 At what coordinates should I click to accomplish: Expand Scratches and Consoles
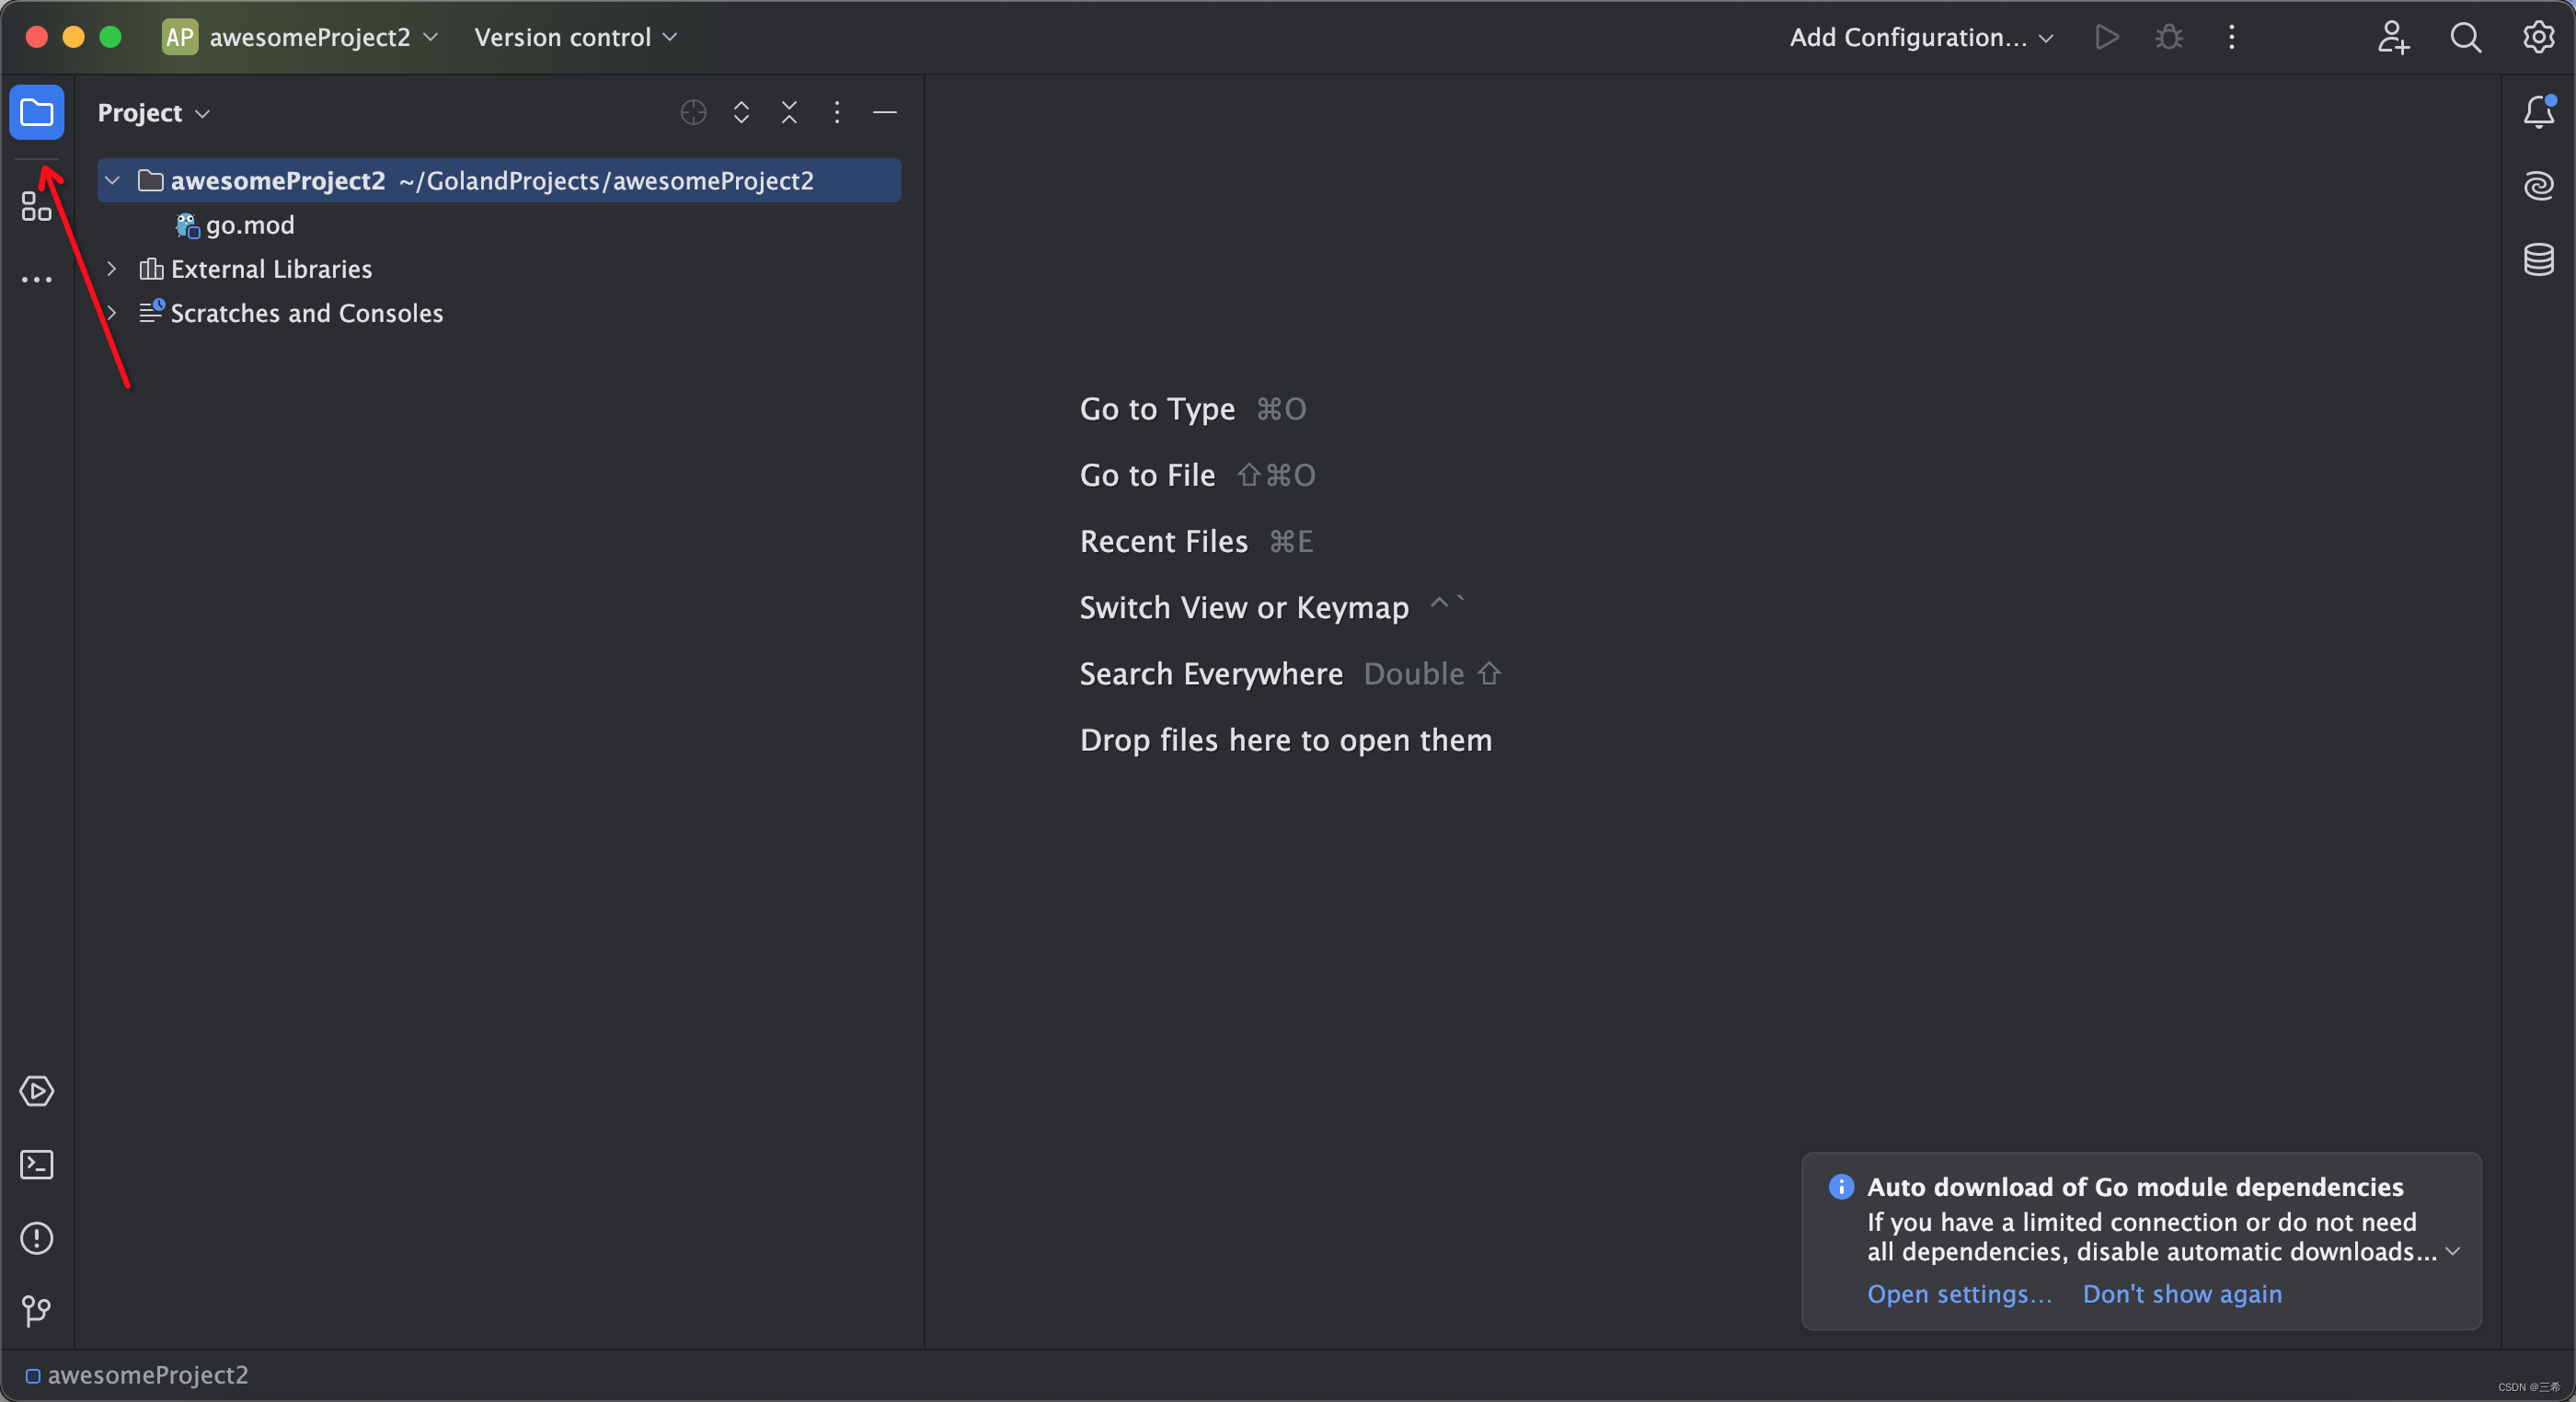point(112,313)
